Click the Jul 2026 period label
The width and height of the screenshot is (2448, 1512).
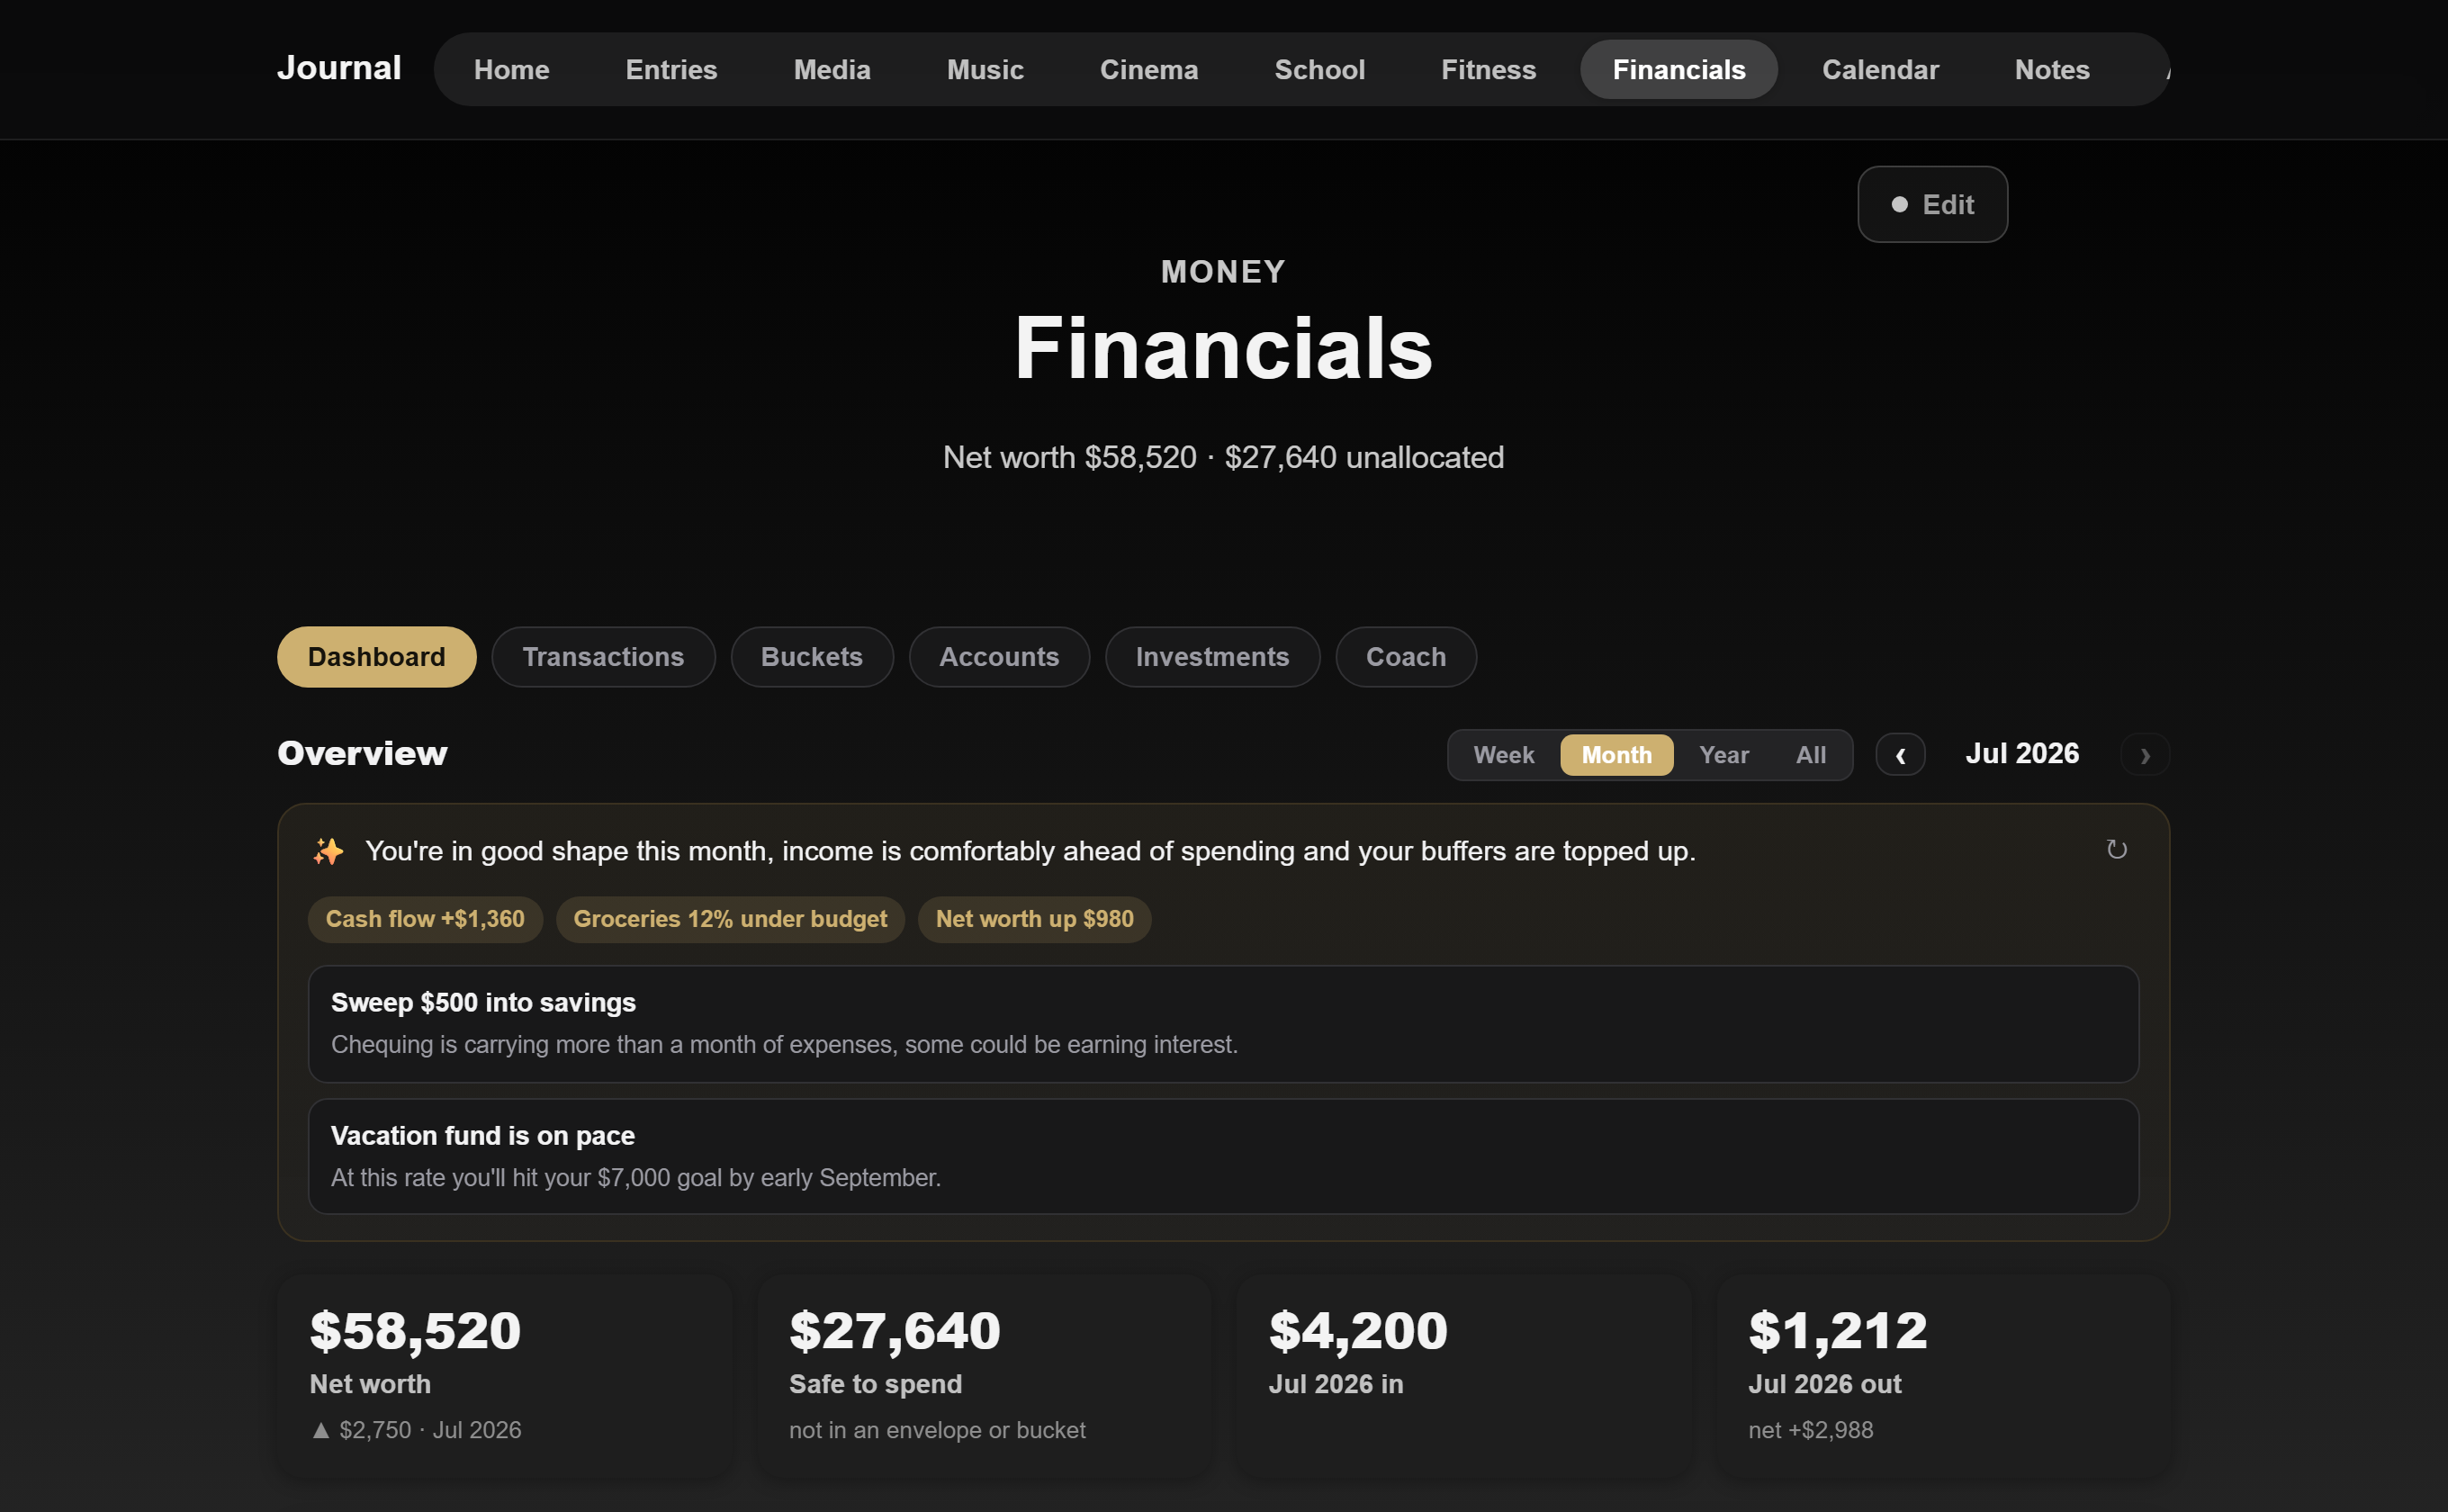pos(2021,753)
